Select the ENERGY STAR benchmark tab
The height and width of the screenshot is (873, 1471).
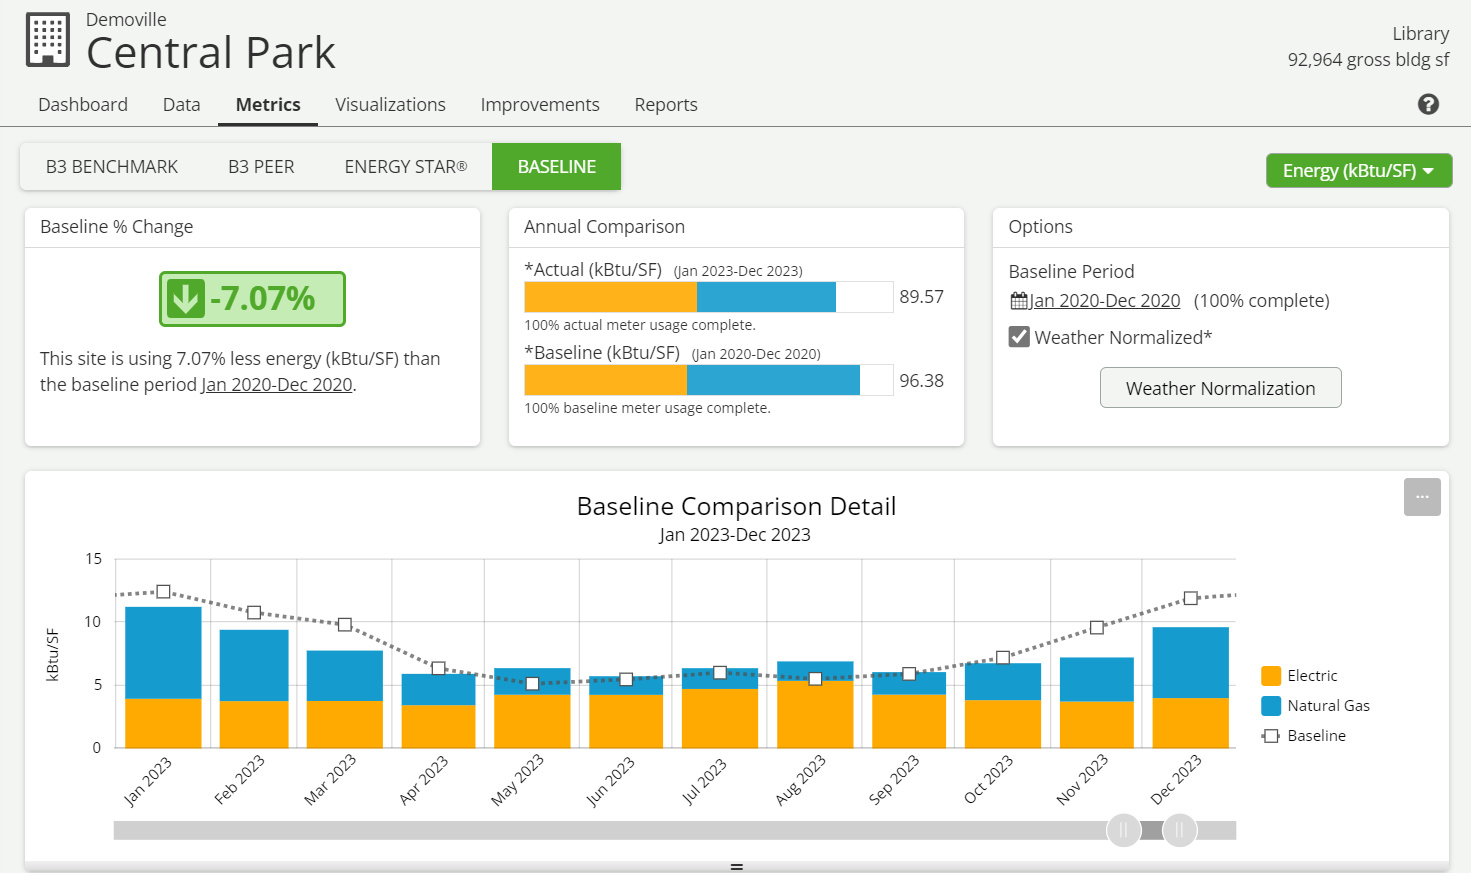[405, 167]
